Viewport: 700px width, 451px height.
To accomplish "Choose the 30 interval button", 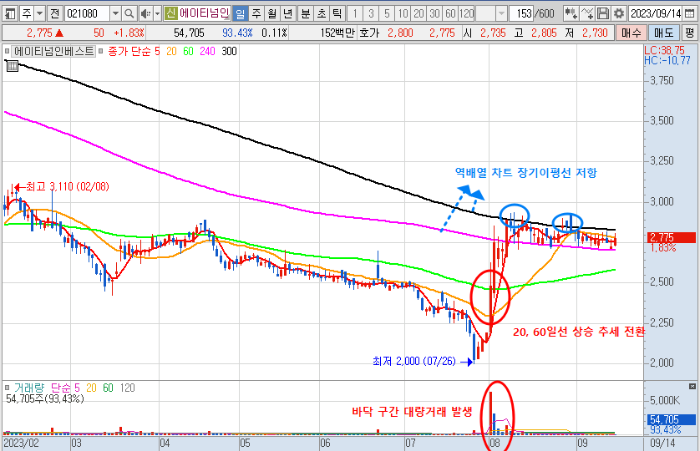I will (x=434, y=14).
